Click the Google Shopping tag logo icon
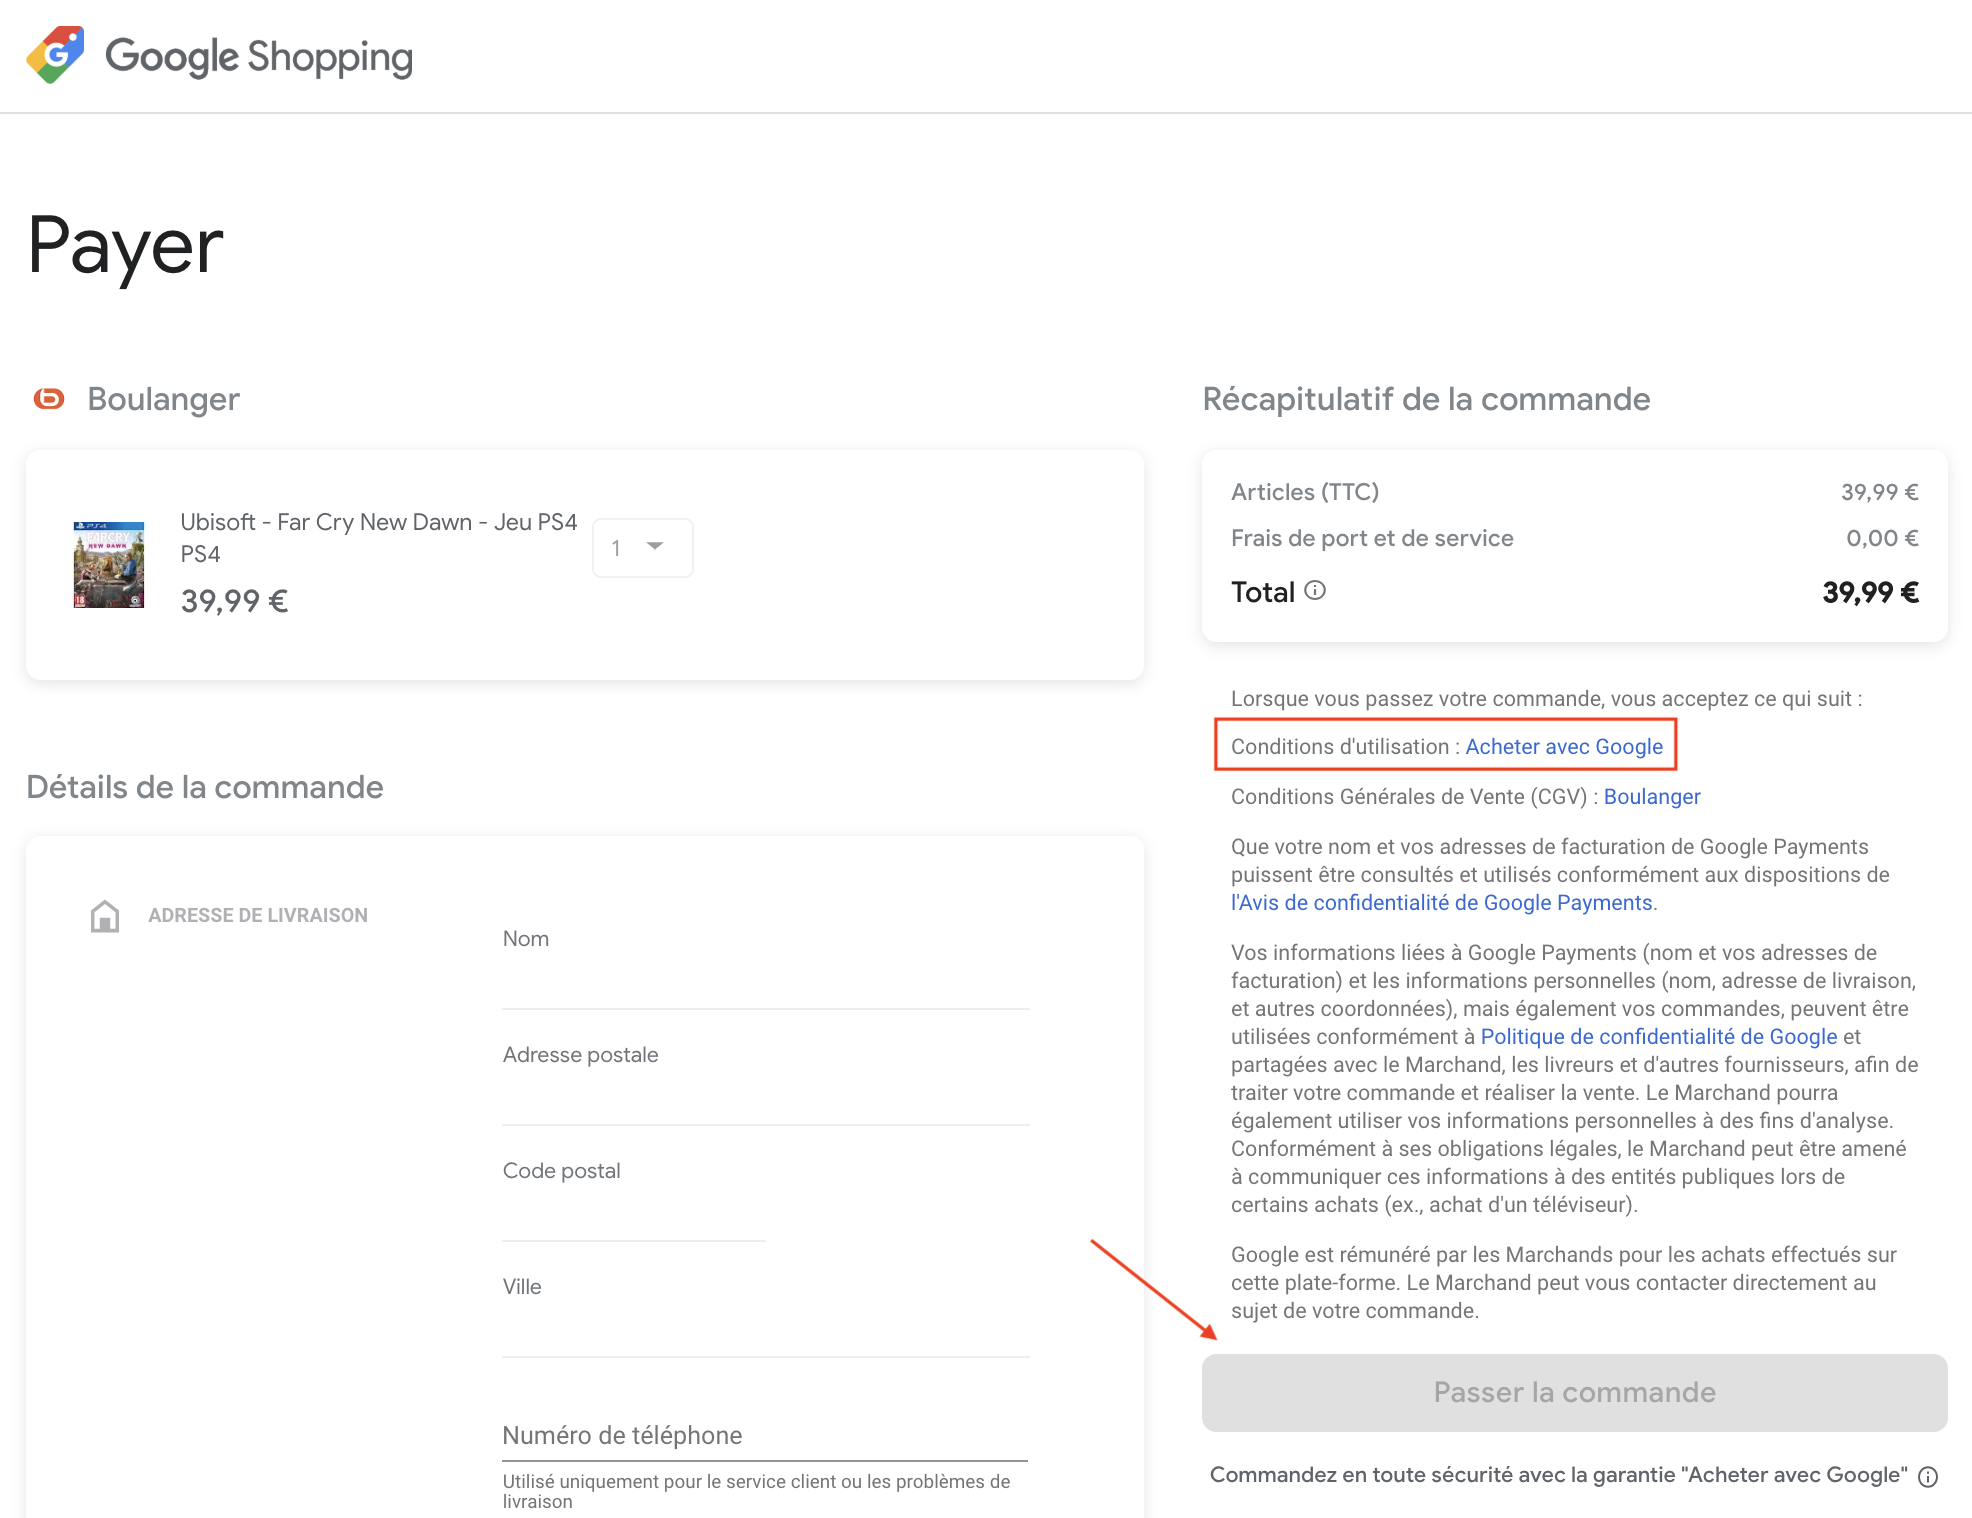The image size is (1972, 1518). 56,55
